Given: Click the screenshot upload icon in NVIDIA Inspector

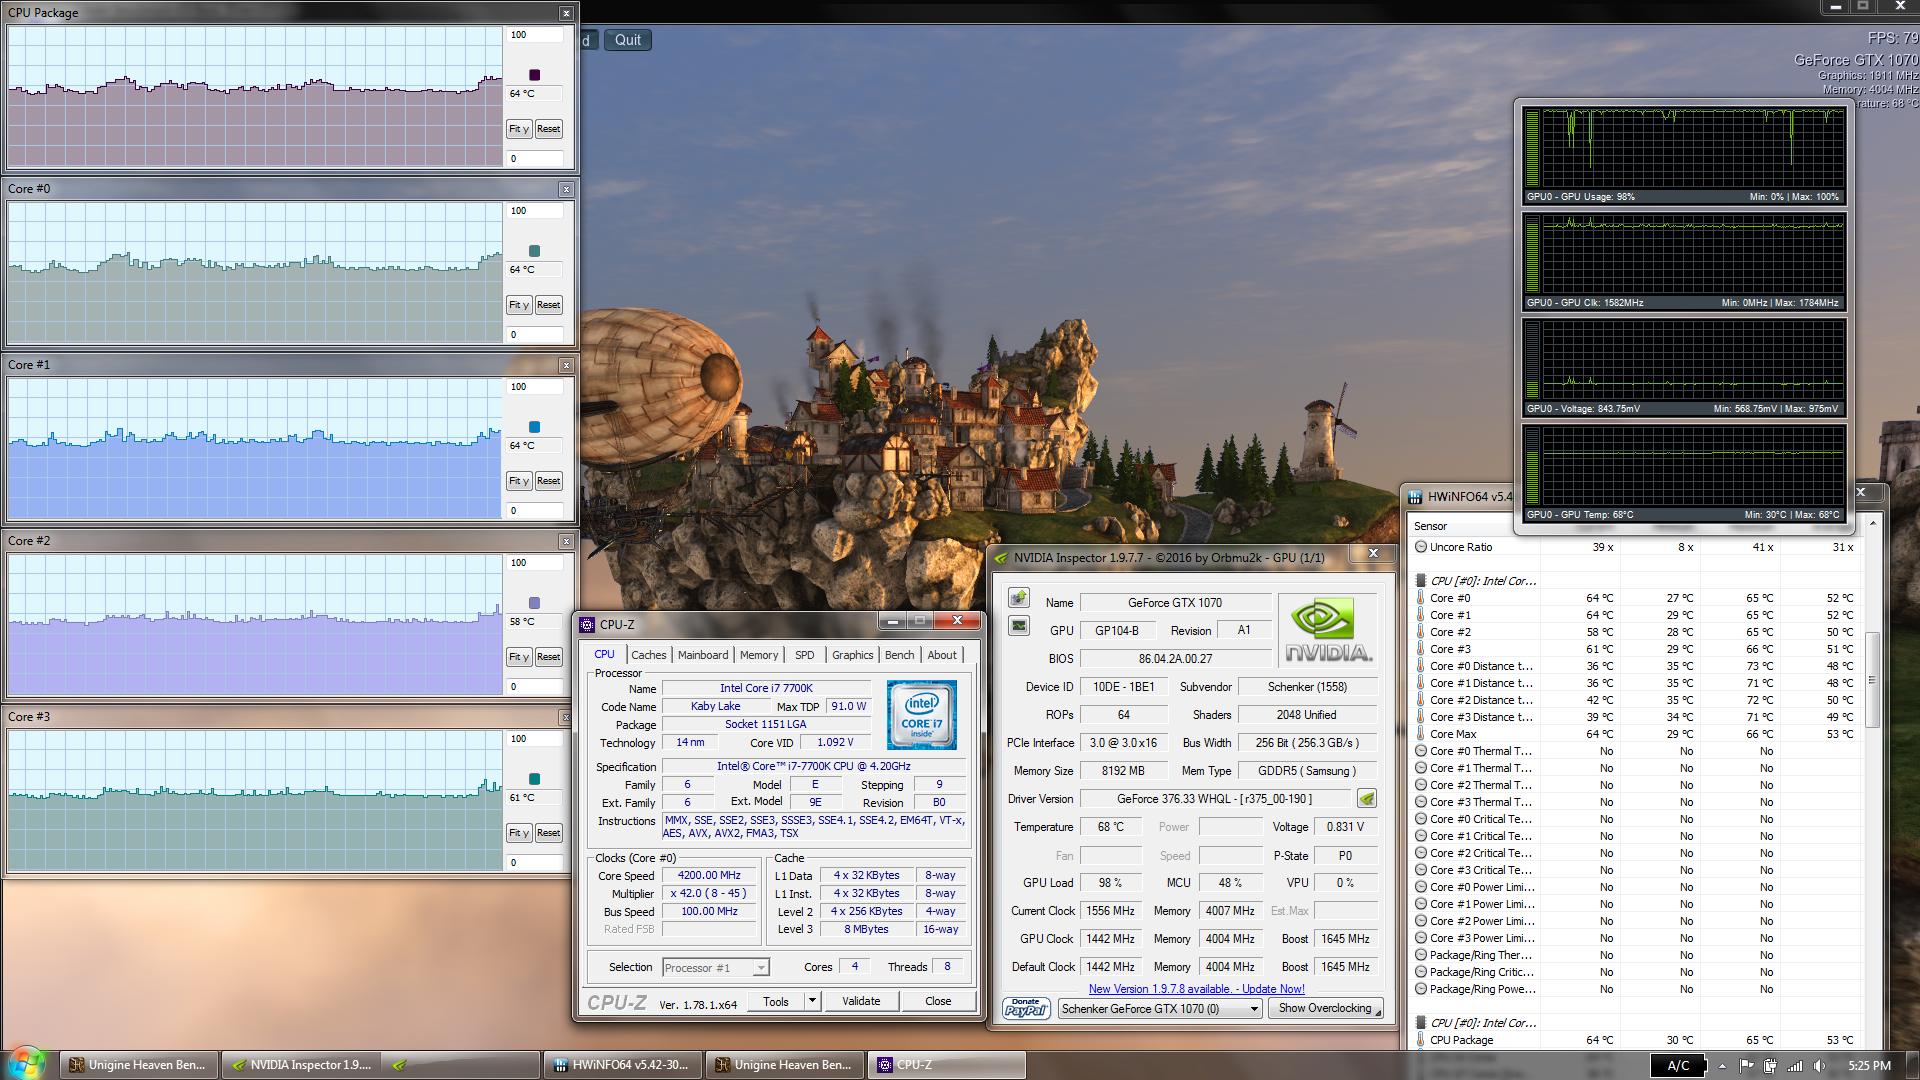Looking at the screenshot, I should pos(1018,597).
